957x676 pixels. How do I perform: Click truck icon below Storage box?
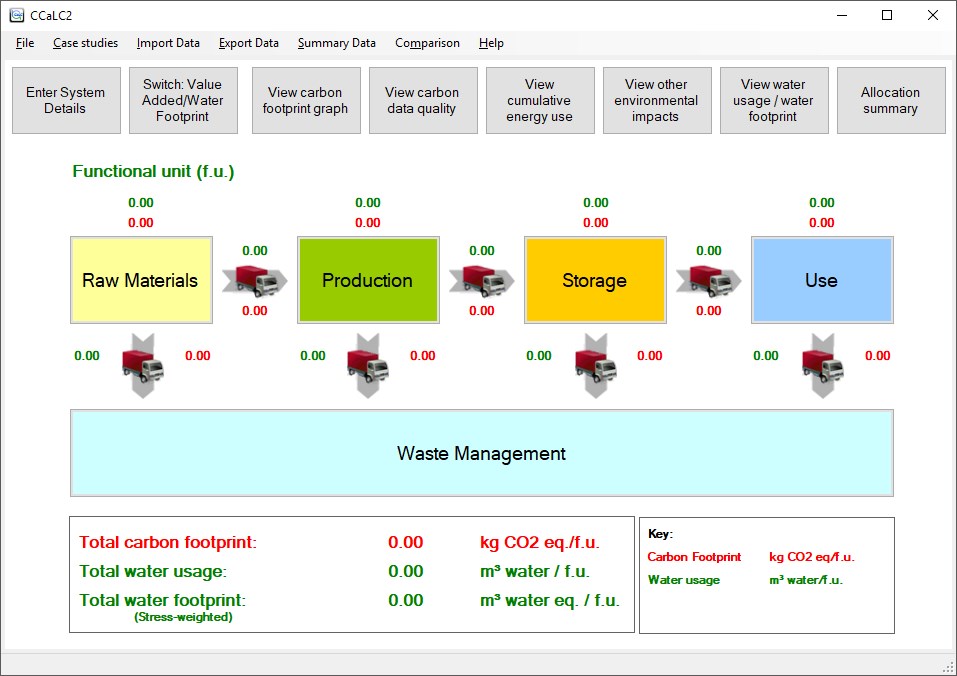click(x=596, y=366)
